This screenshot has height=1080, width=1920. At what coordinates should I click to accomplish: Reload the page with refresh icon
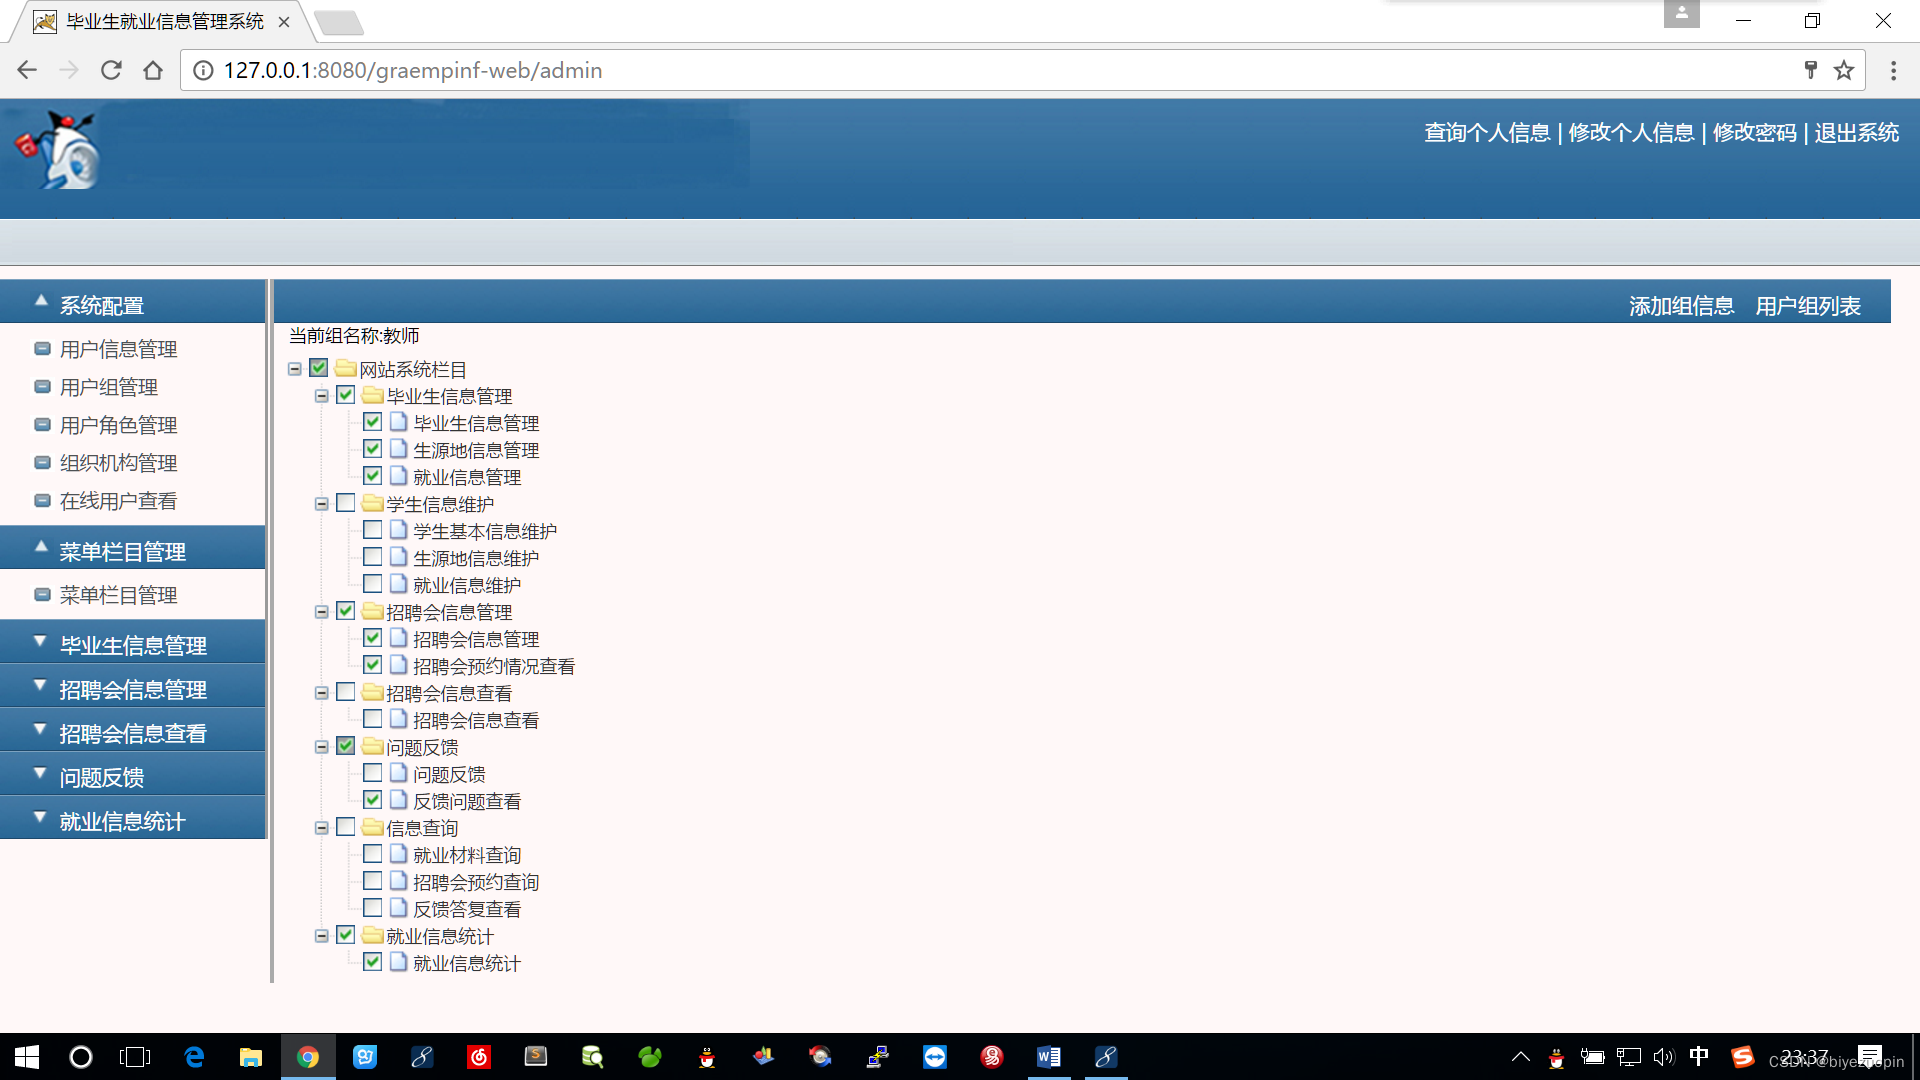pyautogui.click(x=111, y=70)
